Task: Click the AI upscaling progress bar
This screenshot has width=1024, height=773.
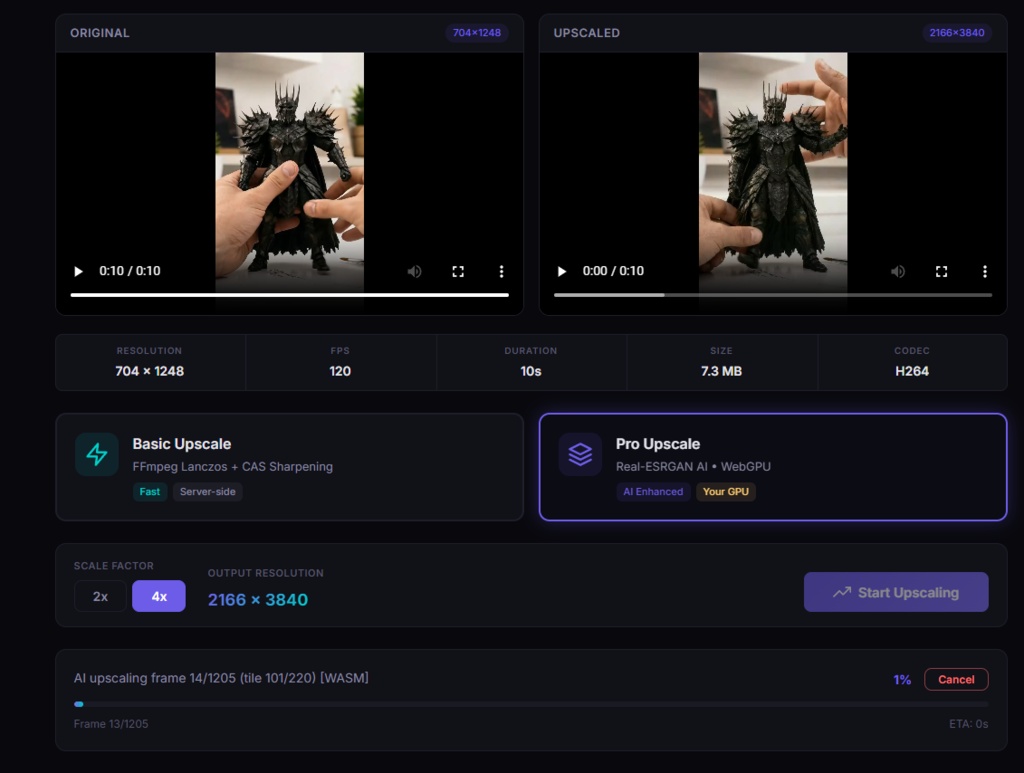Action: [531, 704]
